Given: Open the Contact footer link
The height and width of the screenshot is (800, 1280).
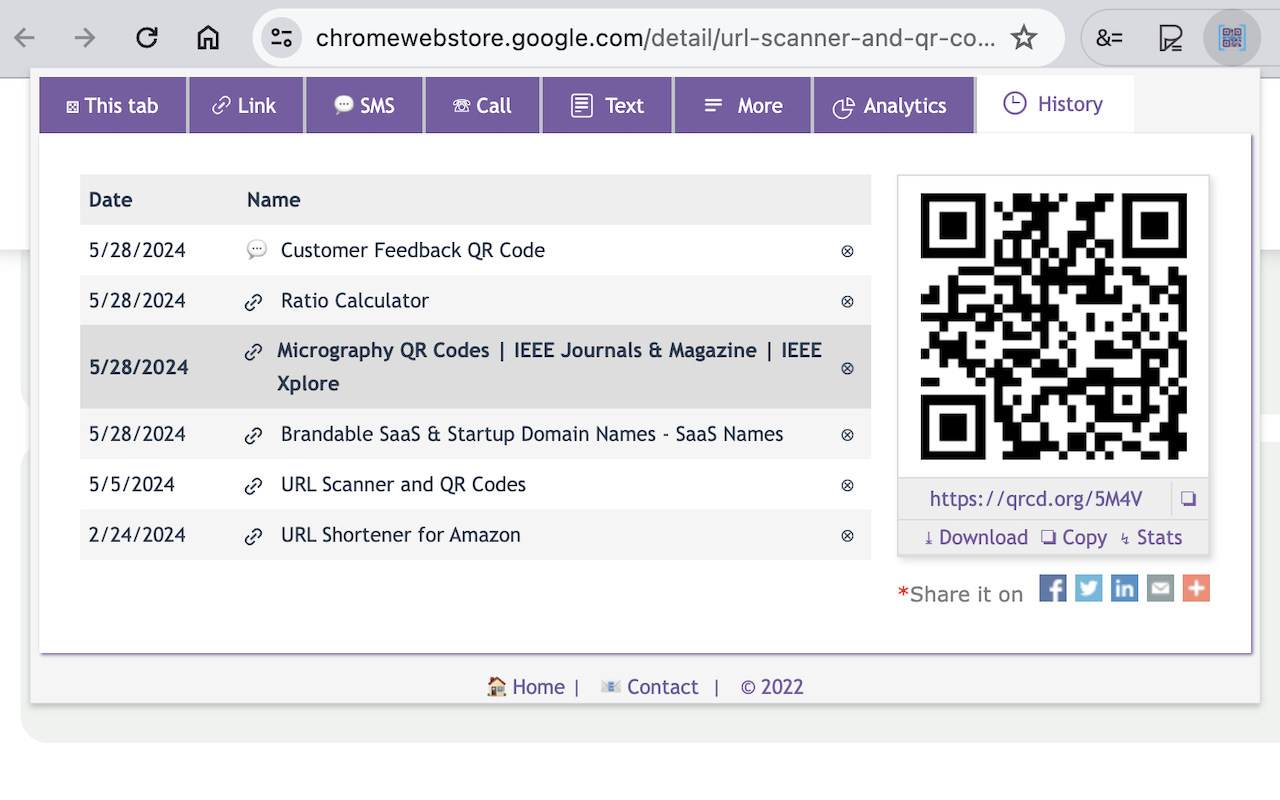Looking at the screenshot, I should click(649, 687).
